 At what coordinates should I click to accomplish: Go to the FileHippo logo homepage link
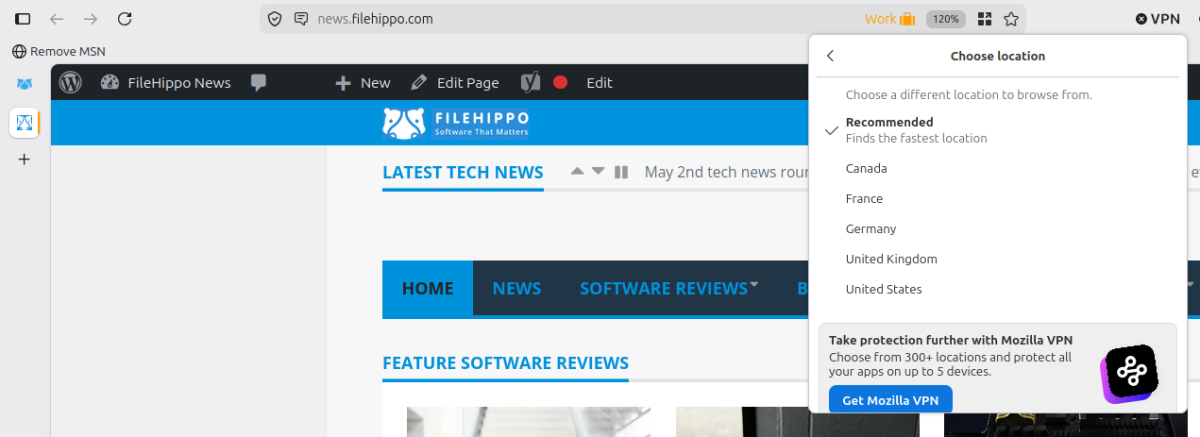pos(456,123)
